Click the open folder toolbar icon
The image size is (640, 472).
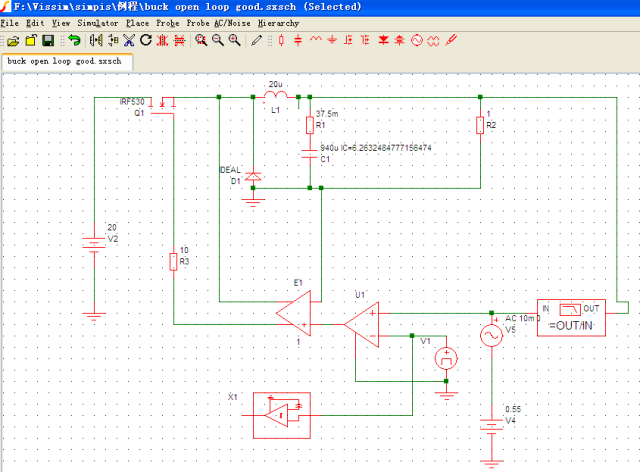(x=13, y=40)
